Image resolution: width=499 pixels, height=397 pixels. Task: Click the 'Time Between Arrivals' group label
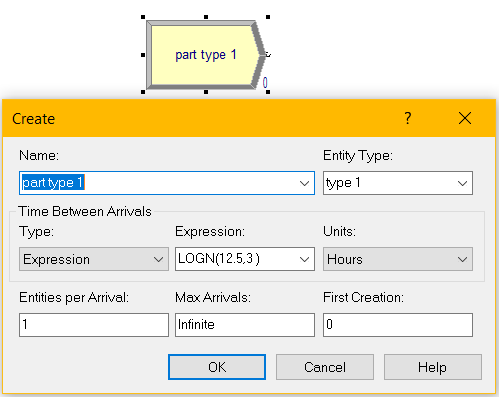click(x=85, y=211)
